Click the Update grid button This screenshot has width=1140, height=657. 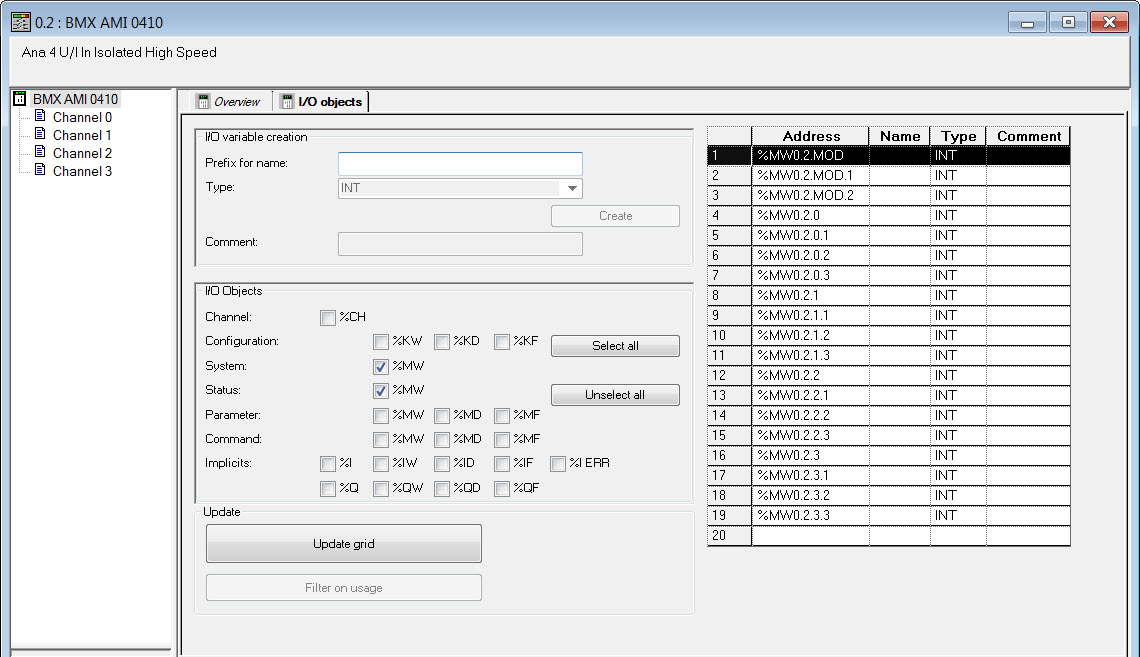coord(344,544)
